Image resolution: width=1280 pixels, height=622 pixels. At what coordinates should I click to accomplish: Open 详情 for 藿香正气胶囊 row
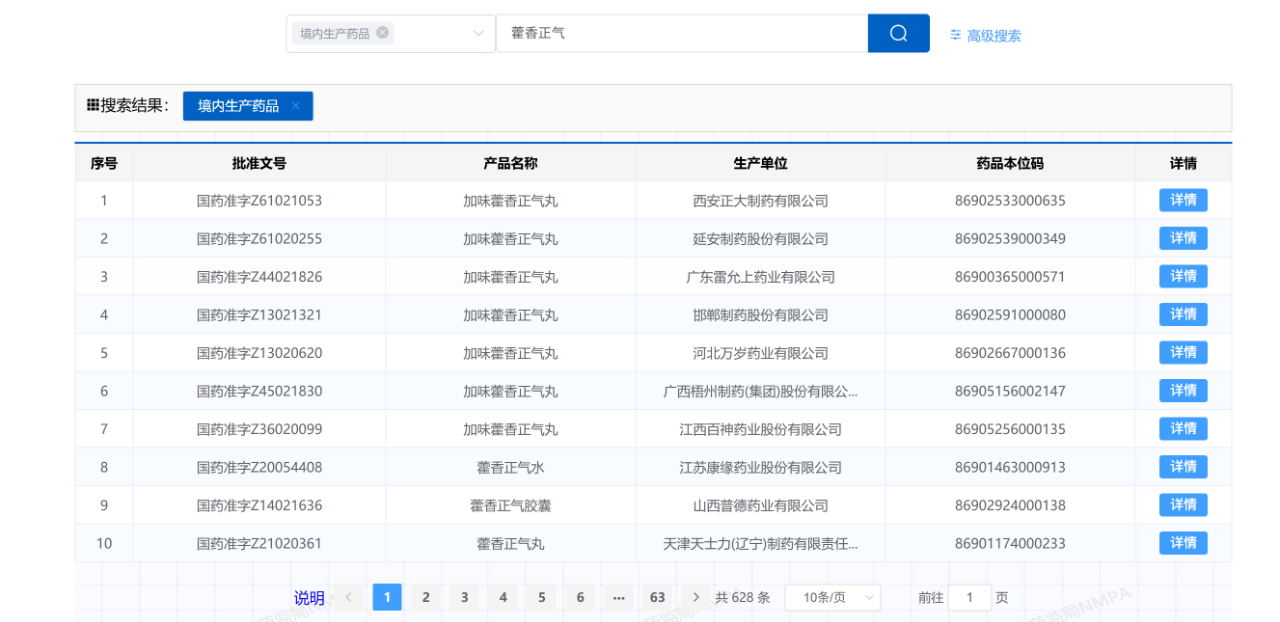[1182, 505]
